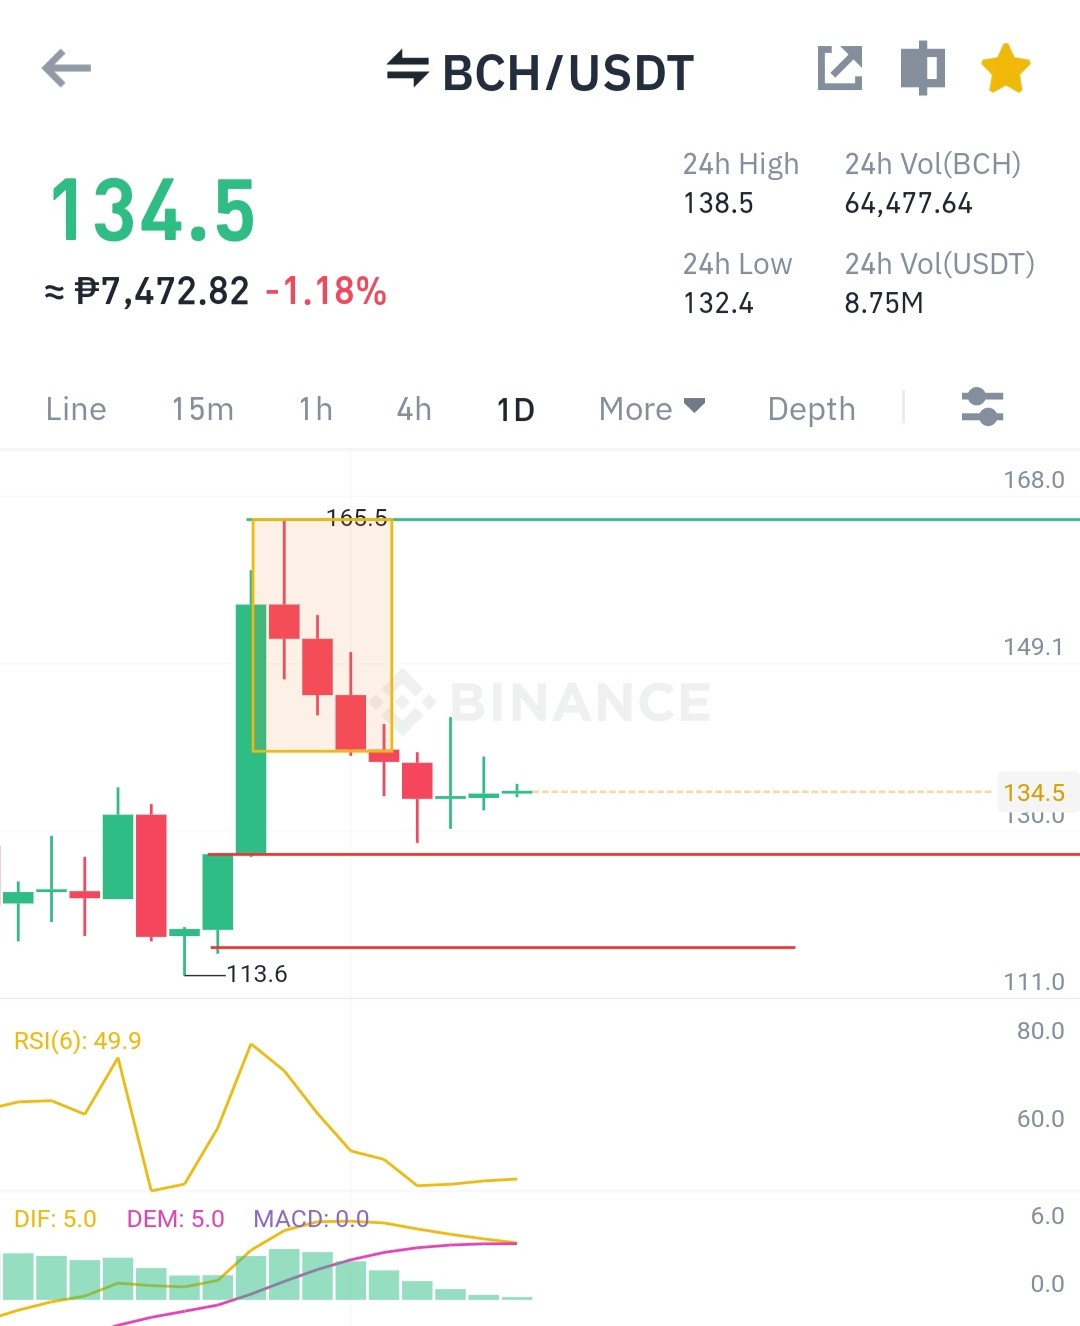The height and width of the screenshot is (1326, 1080).
Task: Tap the back arrow icon
Action: [66, 68]
